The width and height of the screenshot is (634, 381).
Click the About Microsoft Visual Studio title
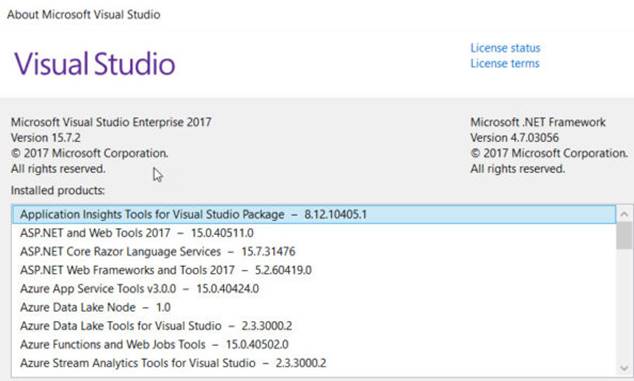[x=84, y=15]
